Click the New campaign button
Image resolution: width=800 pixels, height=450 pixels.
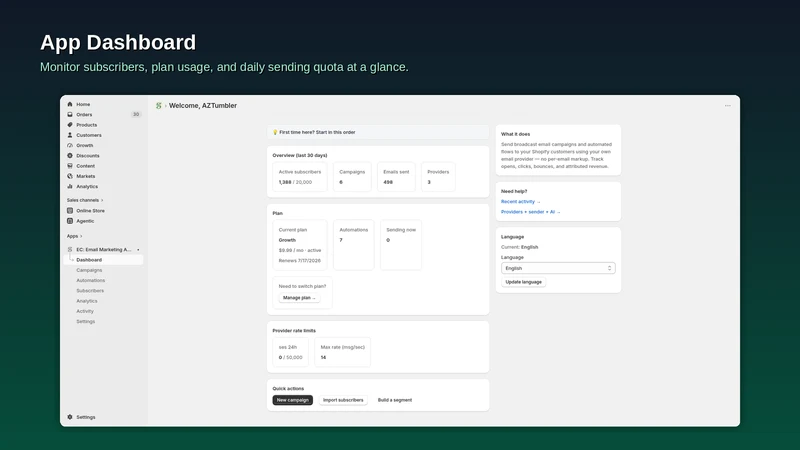point(292,400)
